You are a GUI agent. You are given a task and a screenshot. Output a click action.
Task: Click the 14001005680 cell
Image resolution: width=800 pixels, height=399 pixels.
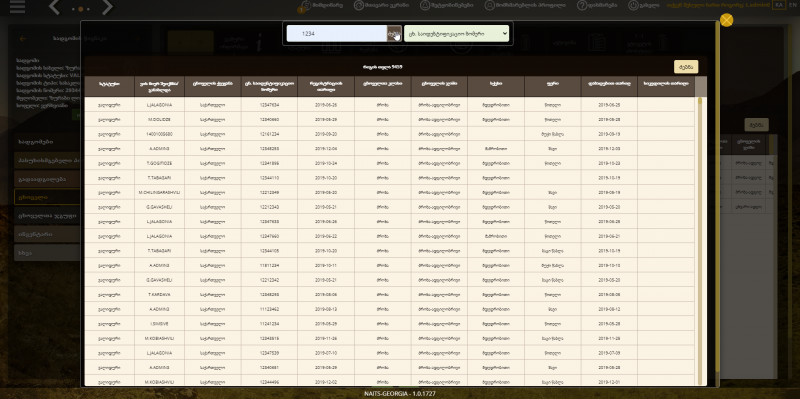click(159, 134)
